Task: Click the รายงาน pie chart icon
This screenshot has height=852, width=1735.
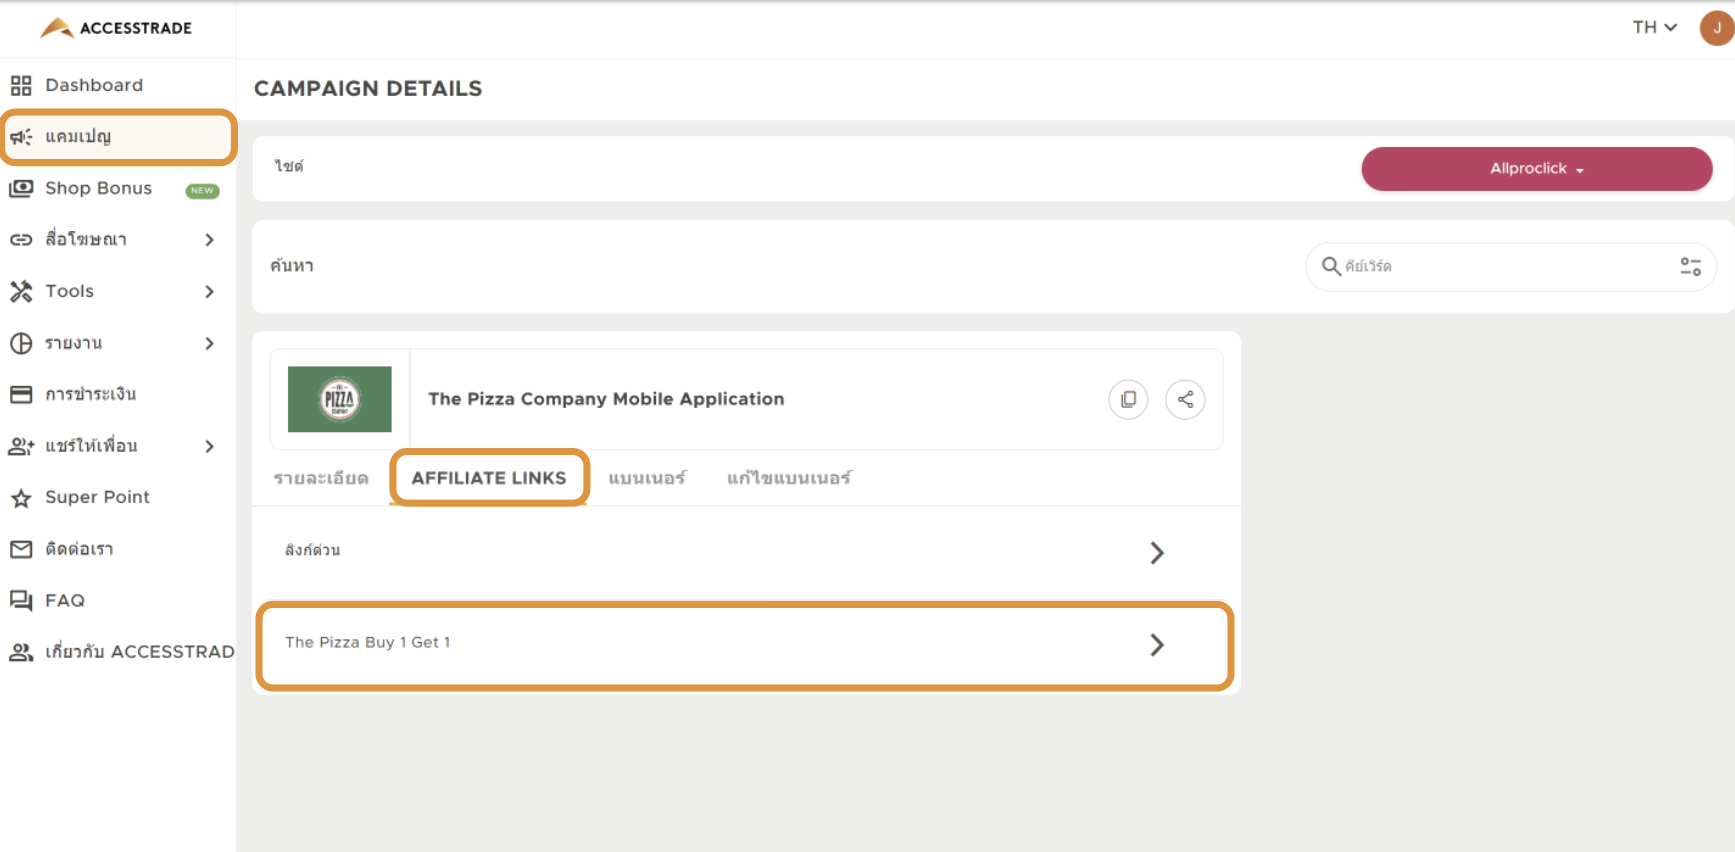Action: coord(21,343)
